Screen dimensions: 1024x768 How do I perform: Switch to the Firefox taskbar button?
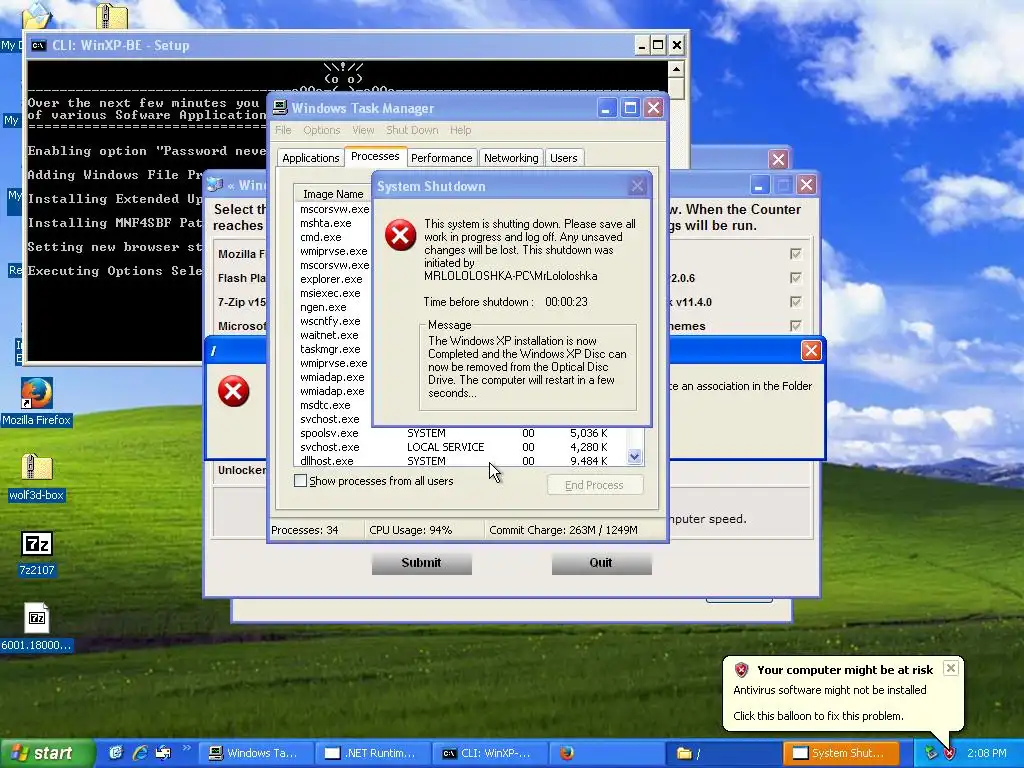click(607, 753)
